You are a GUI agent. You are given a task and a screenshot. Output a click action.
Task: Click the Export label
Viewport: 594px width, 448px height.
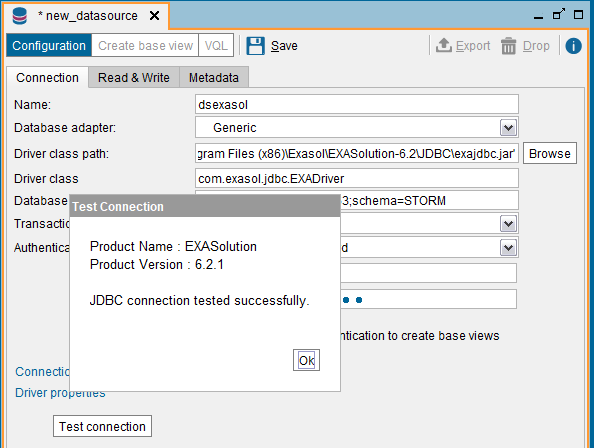pos(473,46)
